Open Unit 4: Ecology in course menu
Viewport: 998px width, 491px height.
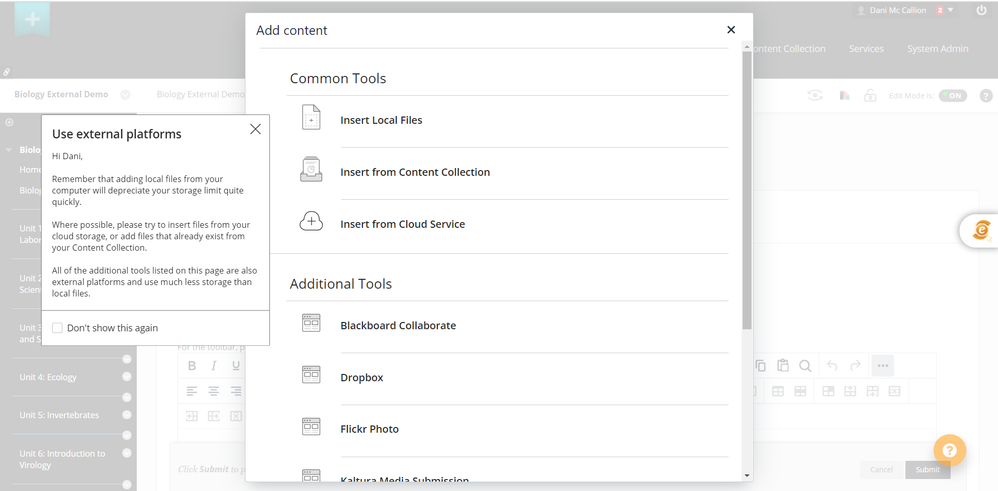[48, 377]
